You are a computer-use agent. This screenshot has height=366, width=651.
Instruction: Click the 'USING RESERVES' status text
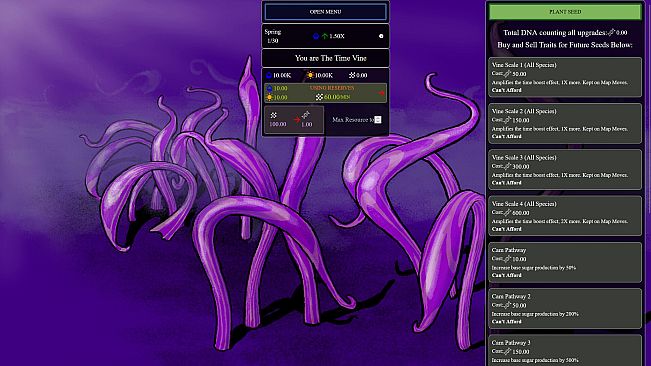(x=332, y=88)
